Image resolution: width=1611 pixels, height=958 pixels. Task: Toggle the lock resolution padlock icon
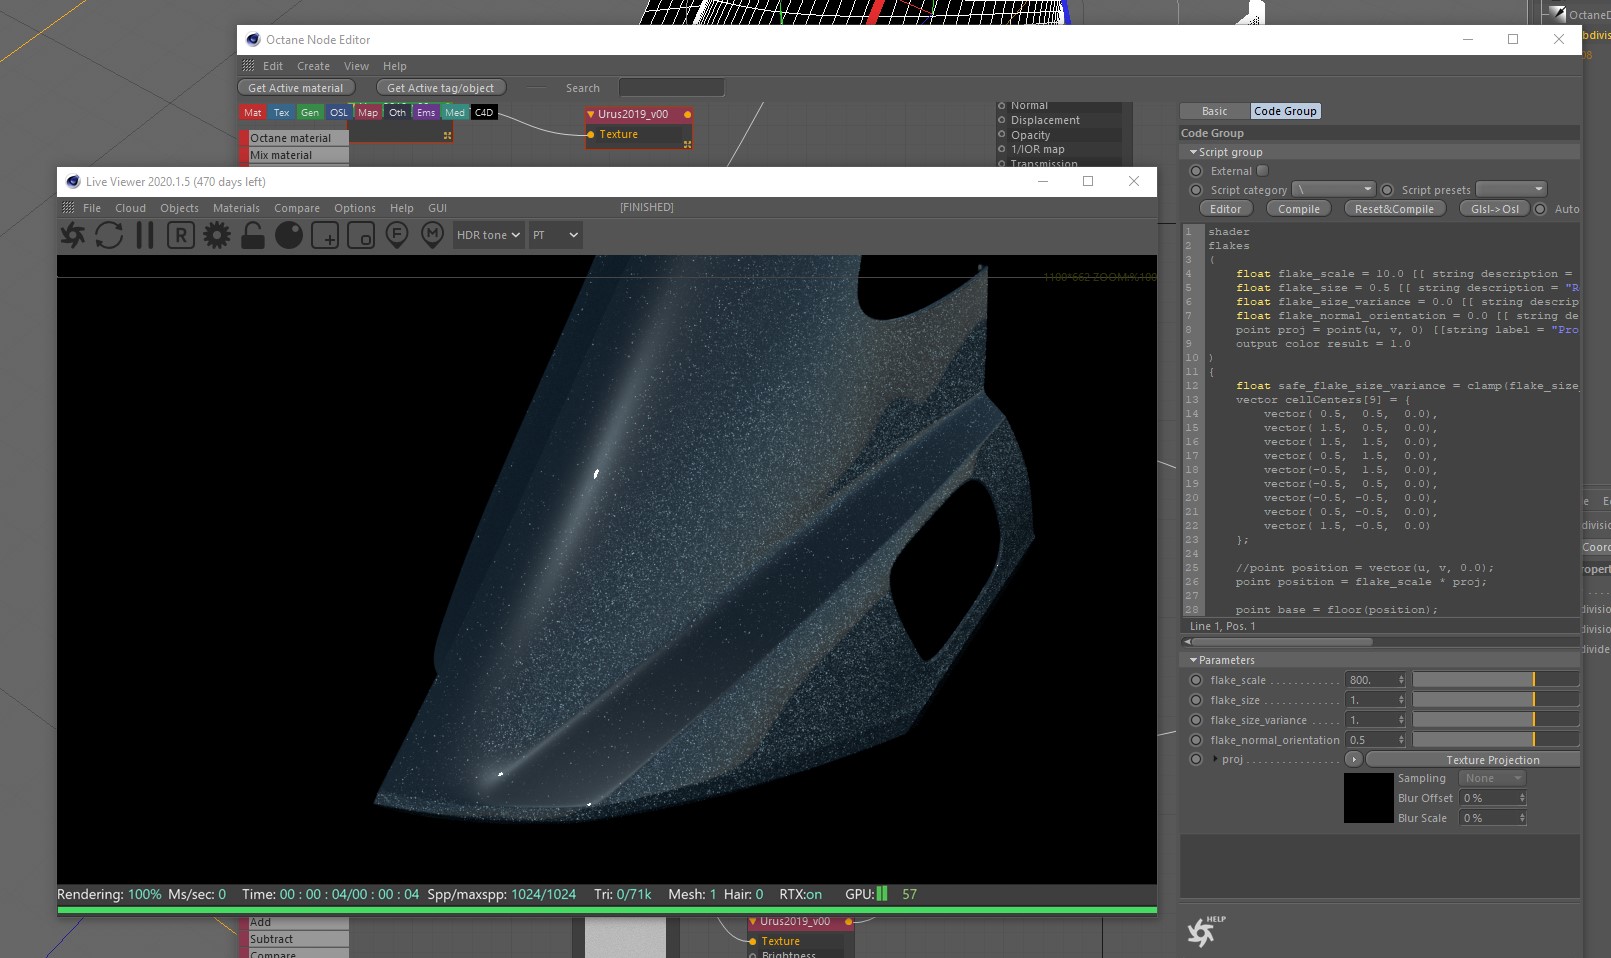[x=253, y=235]
